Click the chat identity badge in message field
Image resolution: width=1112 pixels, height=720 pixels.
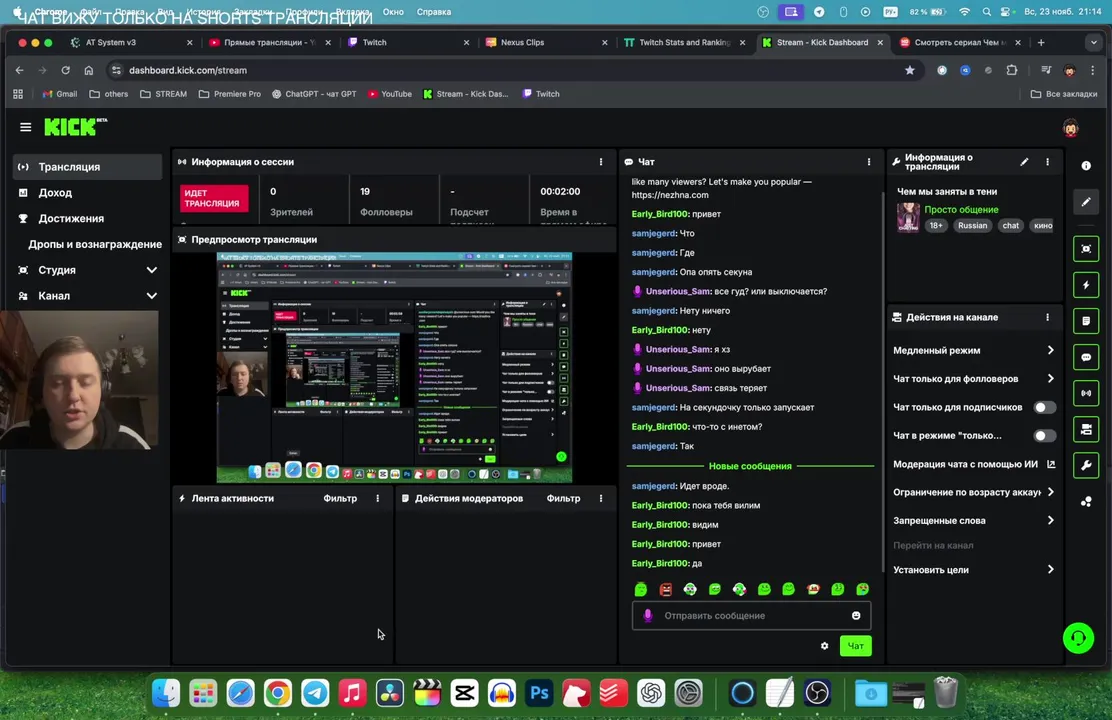tap(647, 616)
